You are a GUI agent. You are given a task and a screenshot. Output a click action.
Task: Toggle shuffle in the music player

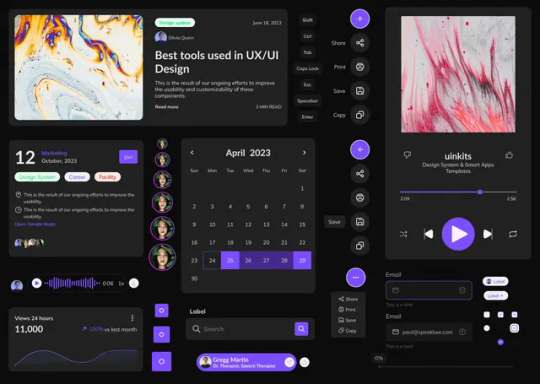[404, 234]
